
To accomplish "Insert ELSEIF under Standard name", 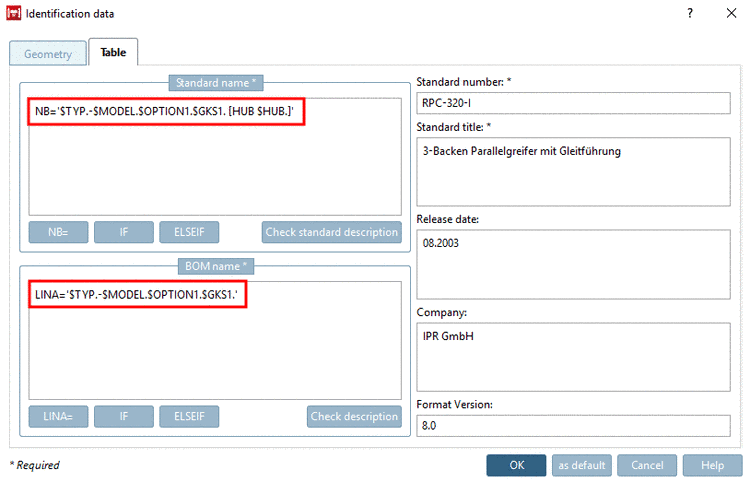I will [x=188, y=232].
